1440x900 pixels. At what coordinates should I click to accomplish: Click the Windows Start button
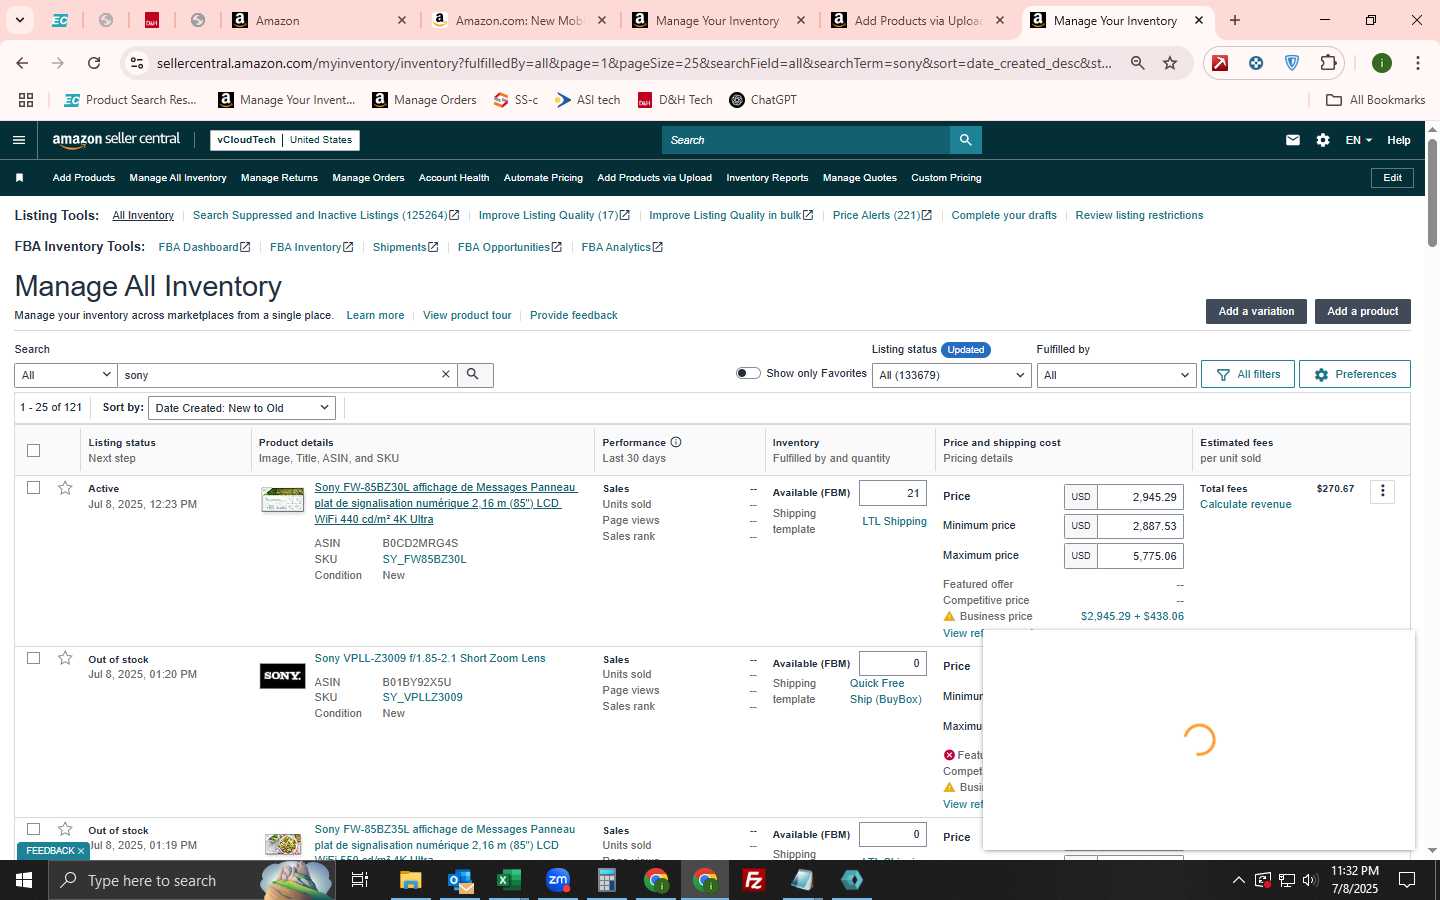[24, 880]
